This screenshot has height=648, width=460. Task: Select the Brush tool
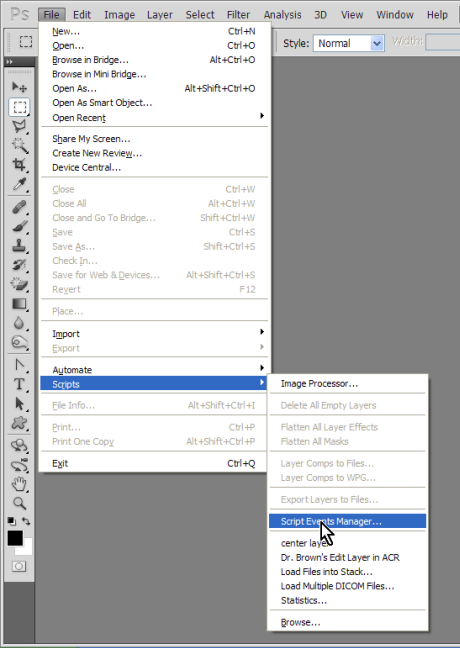pos(19,226)
